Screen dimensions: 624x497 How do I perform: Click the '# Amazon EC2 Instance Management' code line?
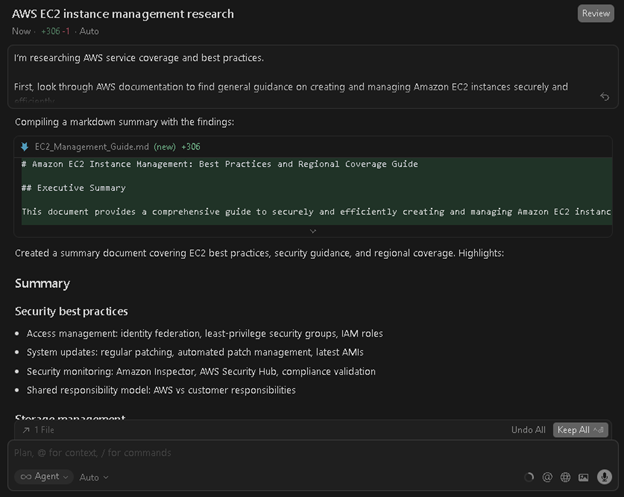[220, 164]
